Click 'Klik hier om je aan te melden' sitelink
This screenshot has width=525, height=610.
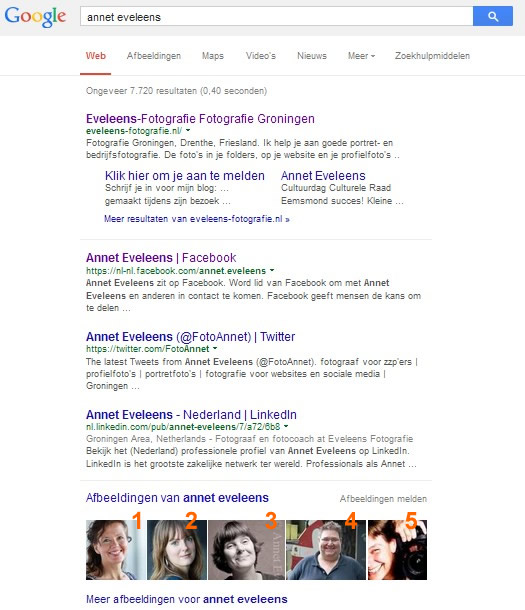pos(185,175)
